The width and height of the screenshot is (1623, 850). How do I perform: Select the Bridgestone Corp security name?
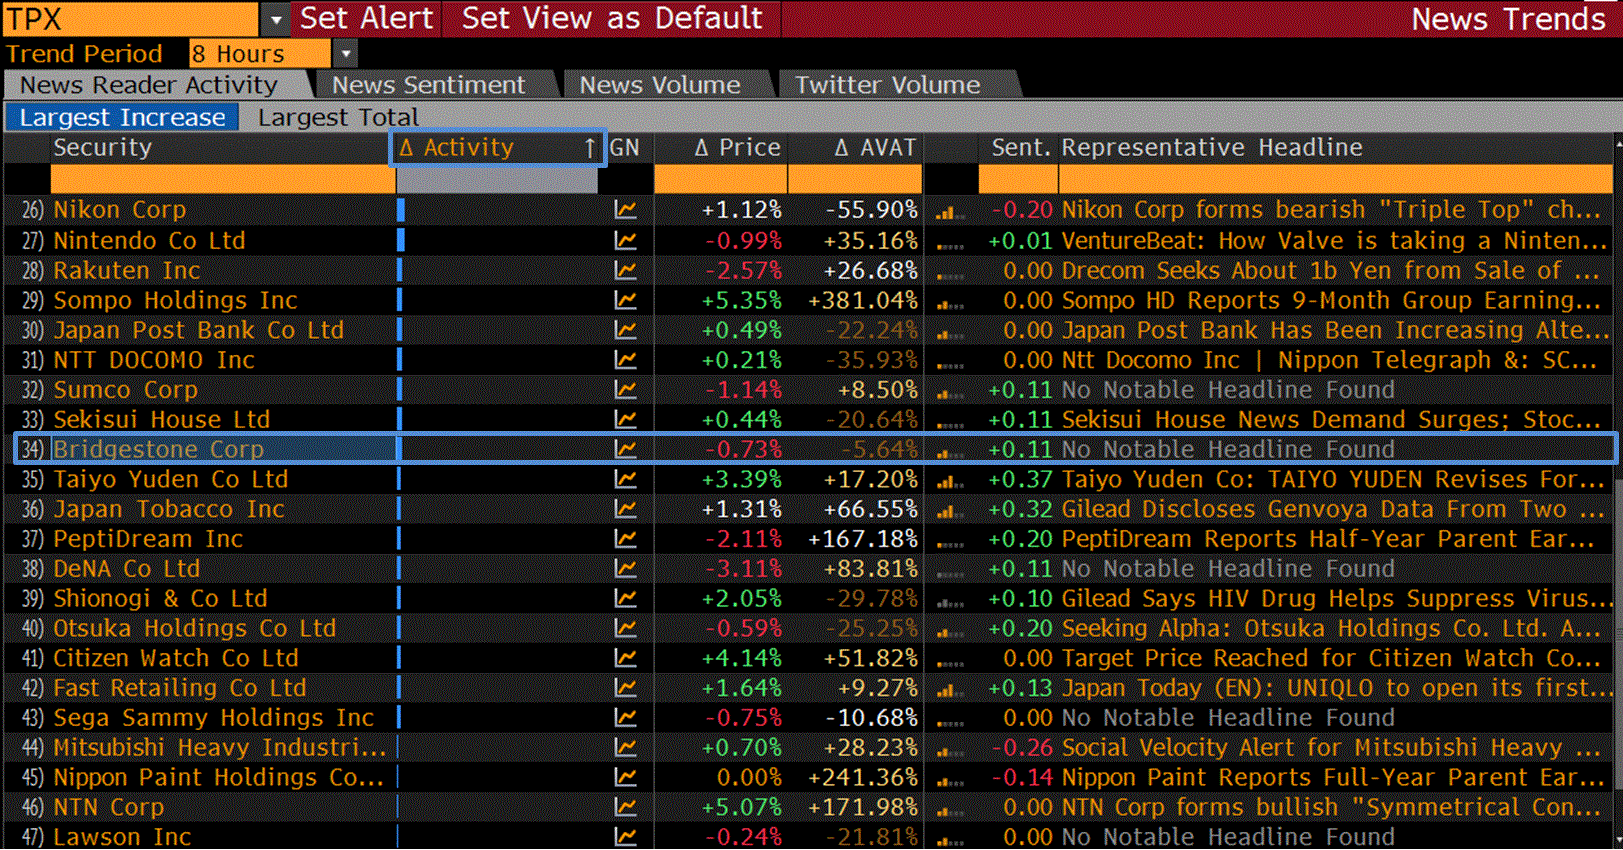(x=158, y=450)
